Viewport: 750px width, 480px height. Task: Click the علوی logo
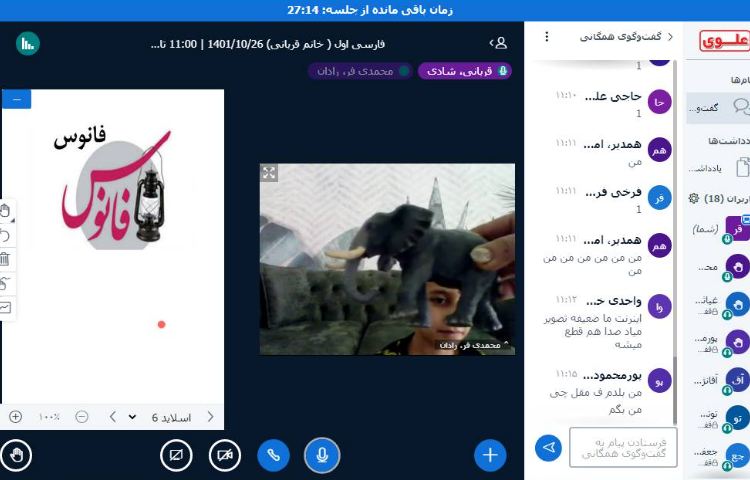(x=724, y=41)
